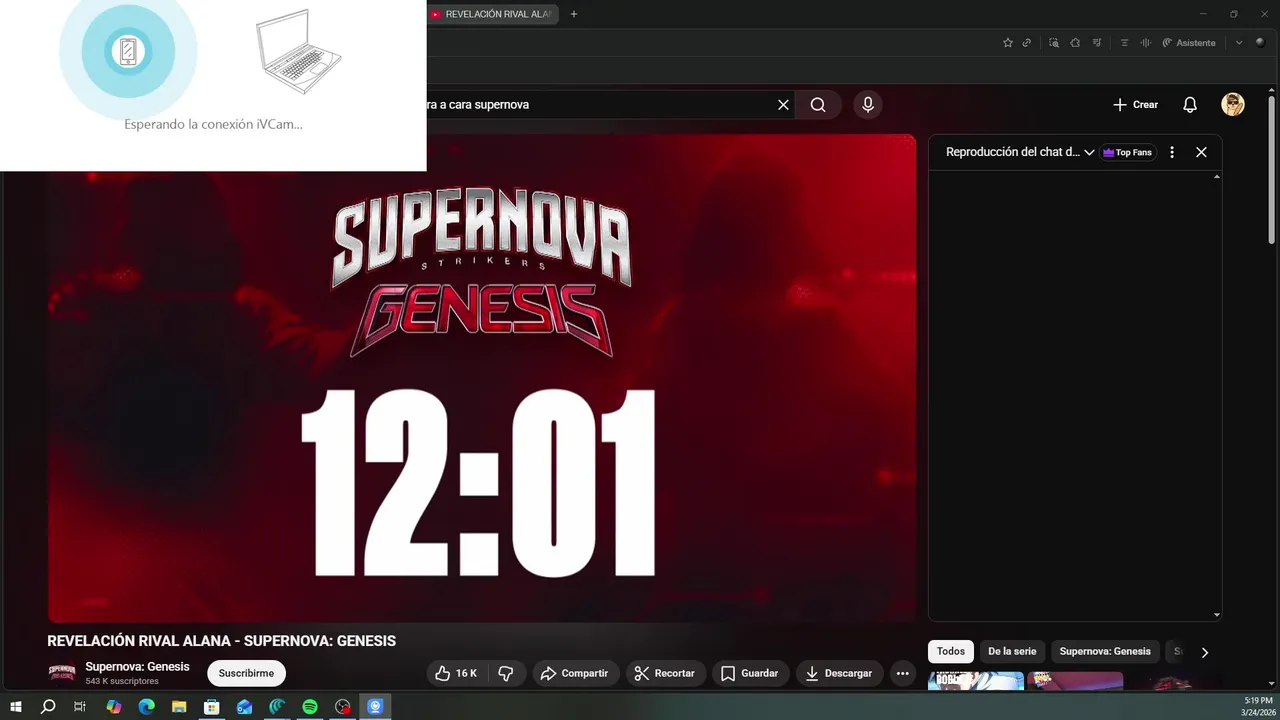Viewport: 1280px width, 720px height.
Task: Open the media playlist music-note icon
Action: (1097, 43)
